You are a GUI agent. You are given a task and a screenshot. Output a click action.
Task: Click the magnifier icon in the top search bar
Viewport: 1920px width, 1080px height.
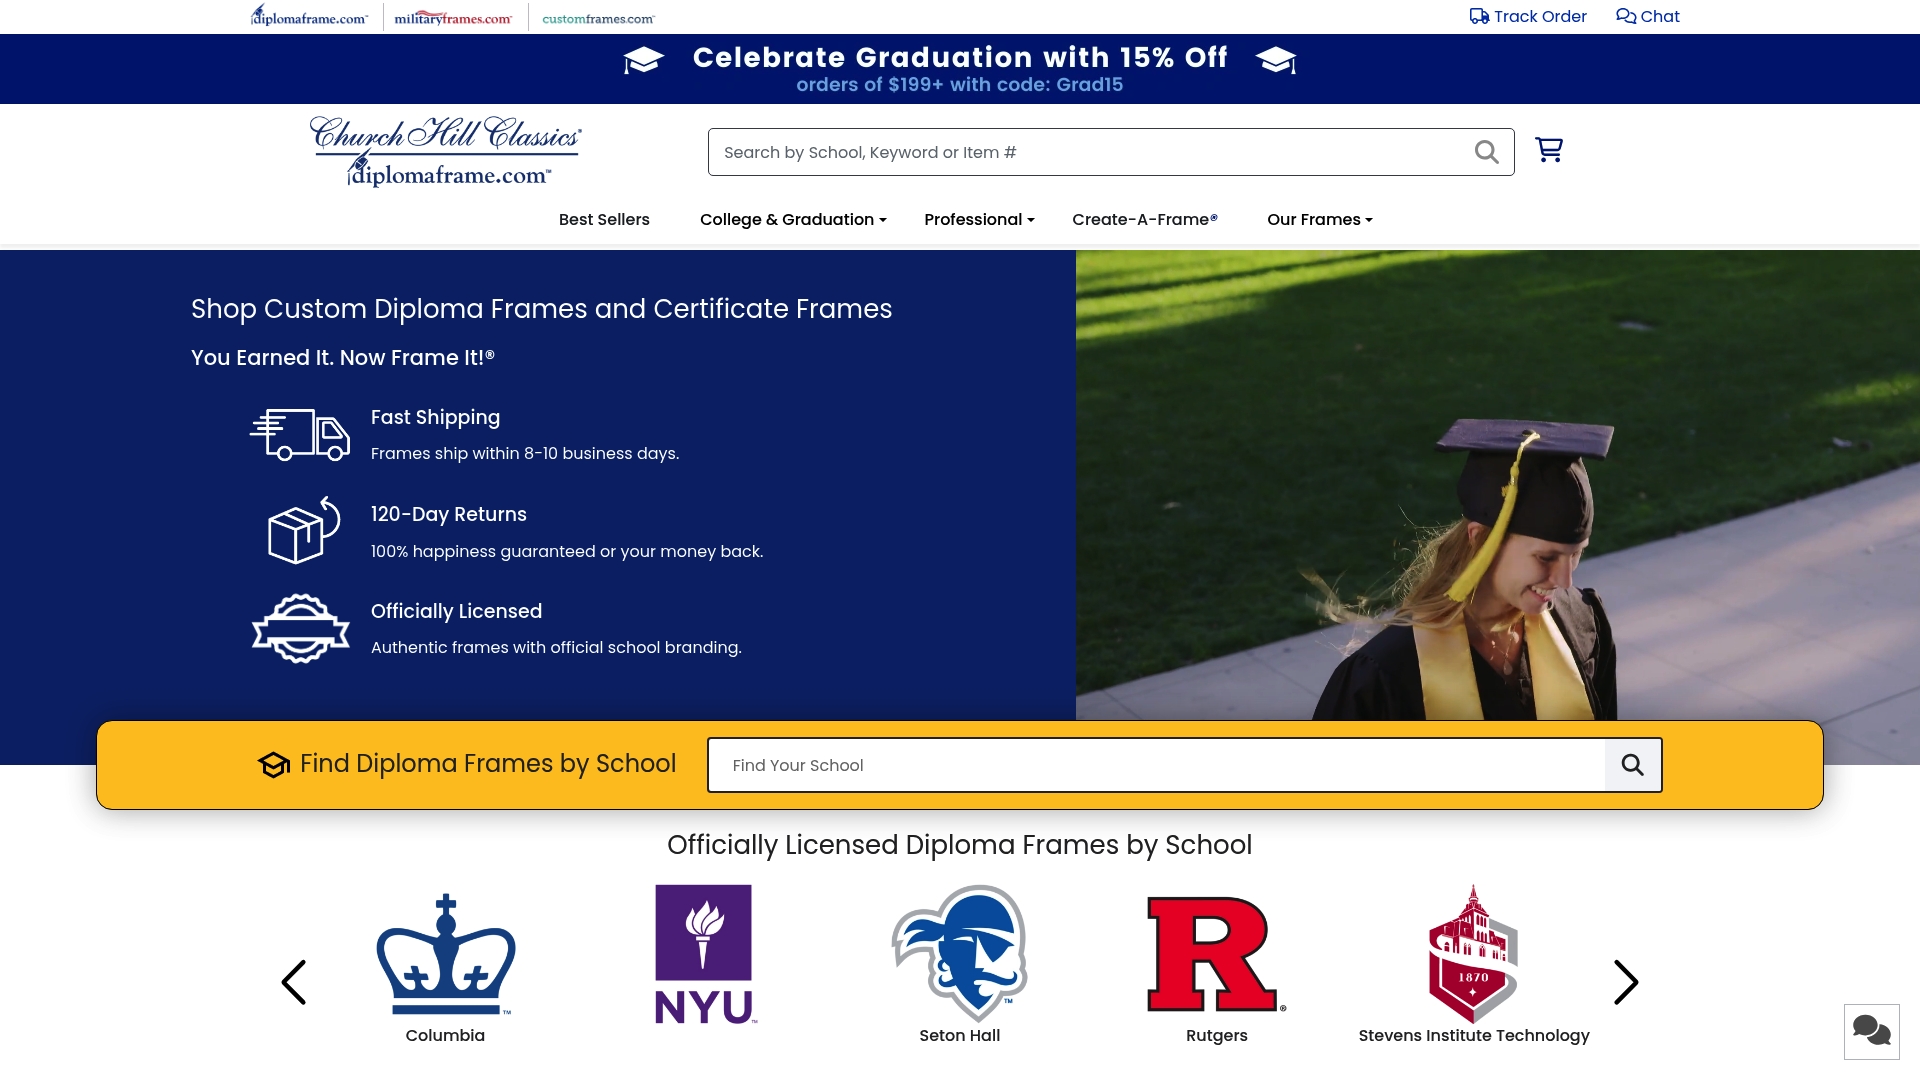(1486, 152)
